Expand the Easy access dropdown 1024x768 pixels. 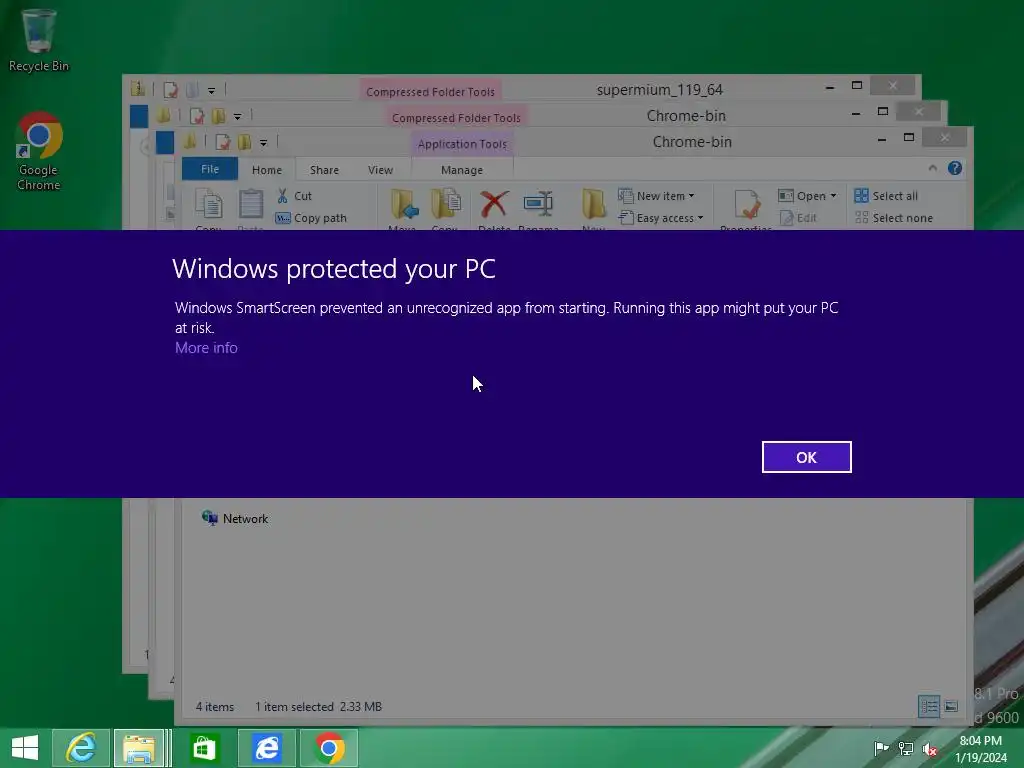coord(661,218)
